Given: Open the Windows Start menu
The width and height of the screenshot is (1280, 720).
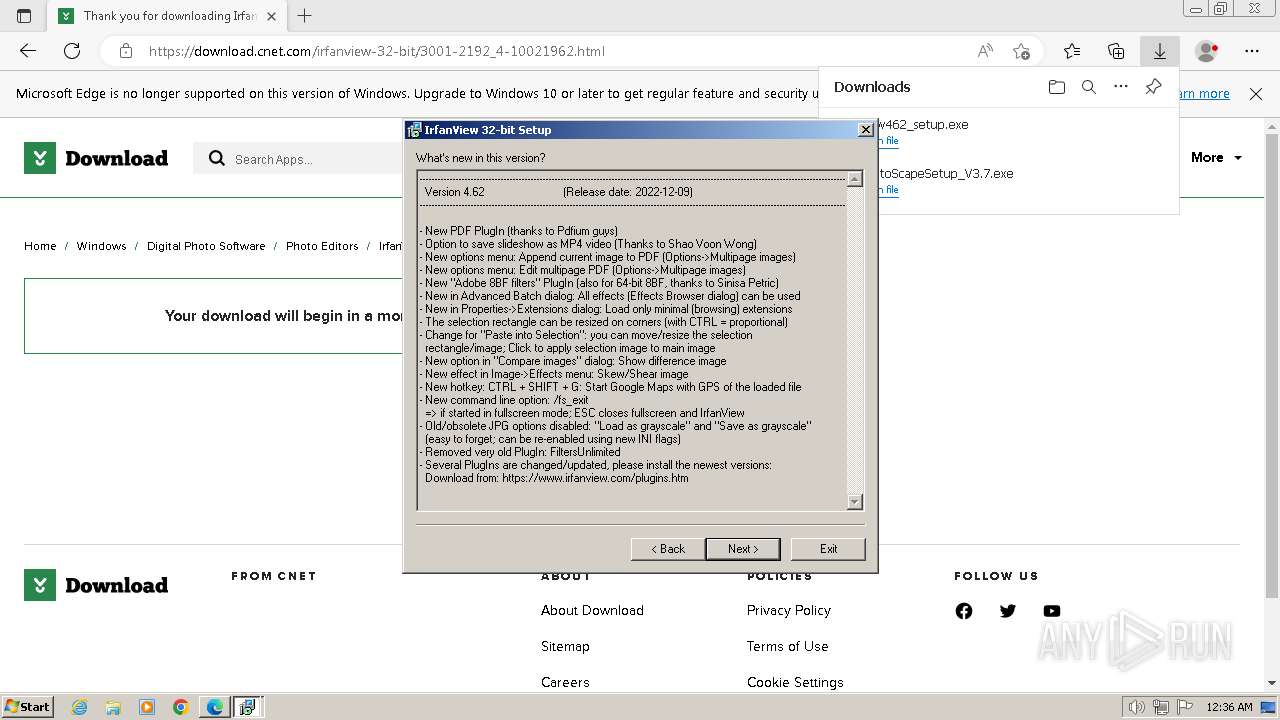Looking at the screenshot, I should (x=27, y=707).
